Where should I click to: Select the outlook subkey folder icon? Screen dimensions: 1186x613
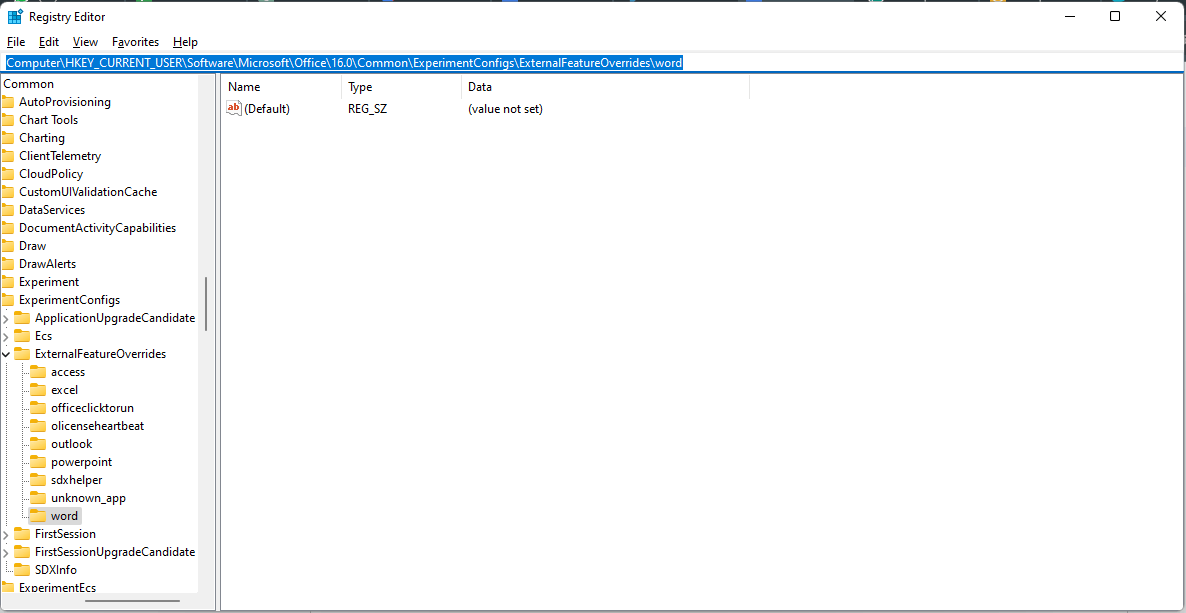(38, 443)
